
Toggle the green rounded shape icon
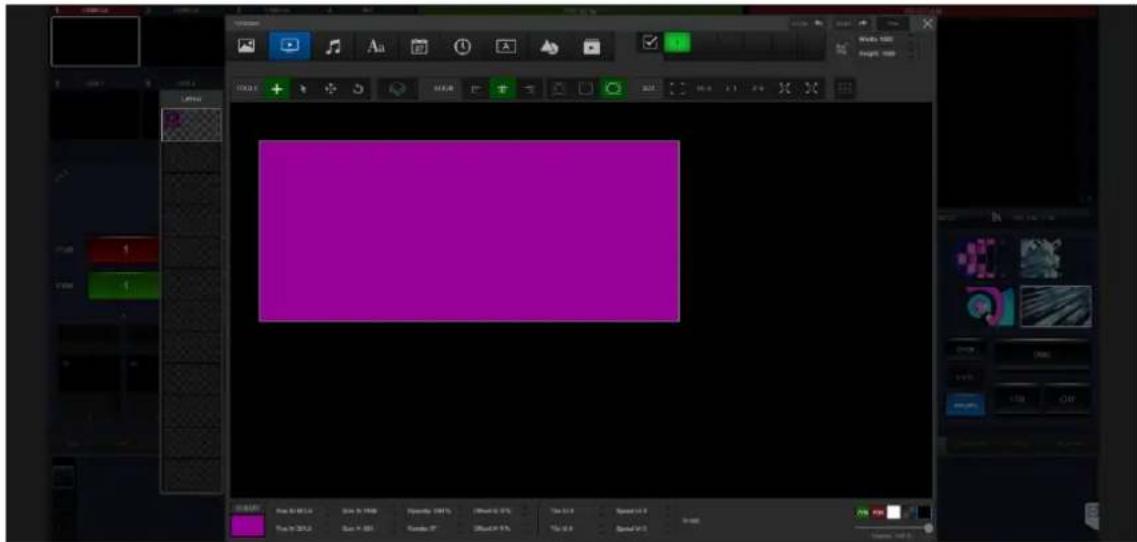[613, 89]
